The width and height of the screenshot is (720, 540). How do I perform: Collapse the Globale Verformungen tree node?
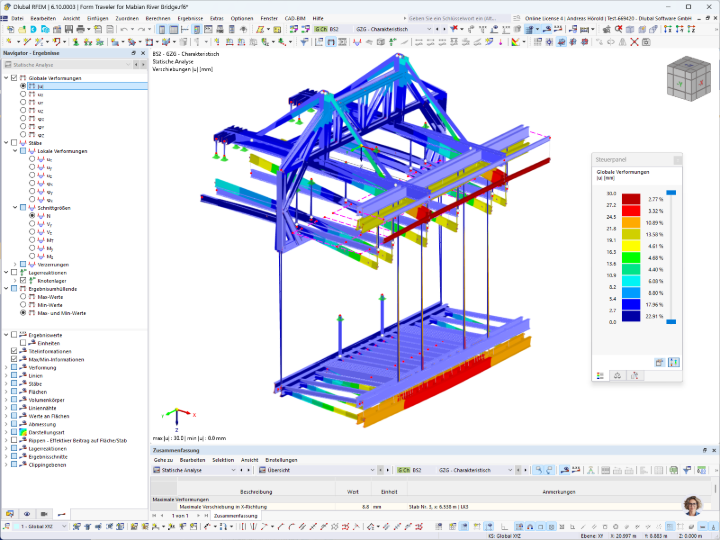pyautogui.click(x=6, y=78)
